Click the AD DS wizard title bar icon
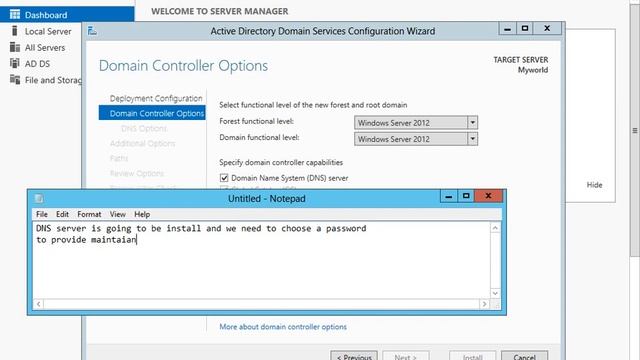Screen dimensions: 640x360 pyautogui.click(x=92, y=31)
